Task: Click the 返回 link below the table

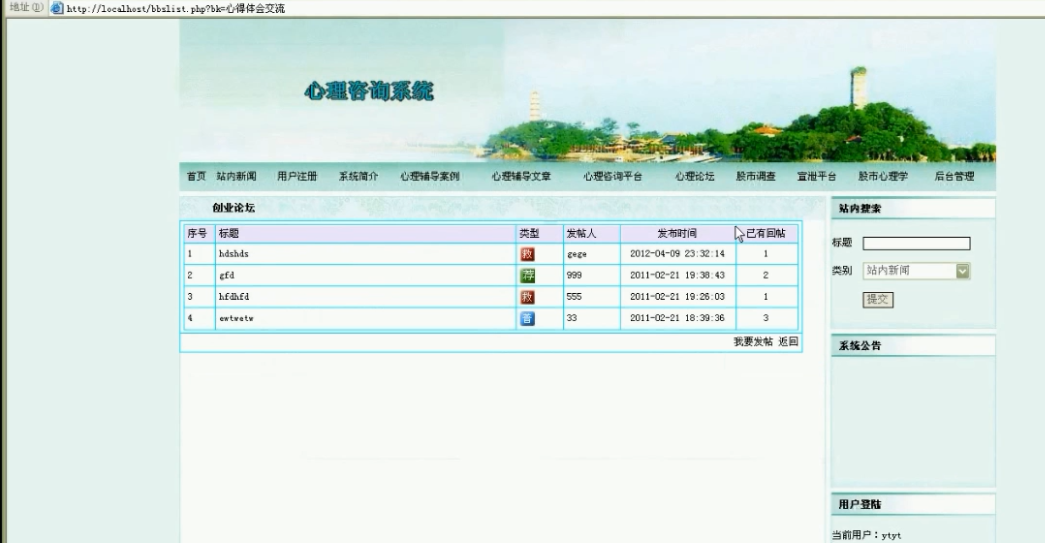Action: point(788,342)
